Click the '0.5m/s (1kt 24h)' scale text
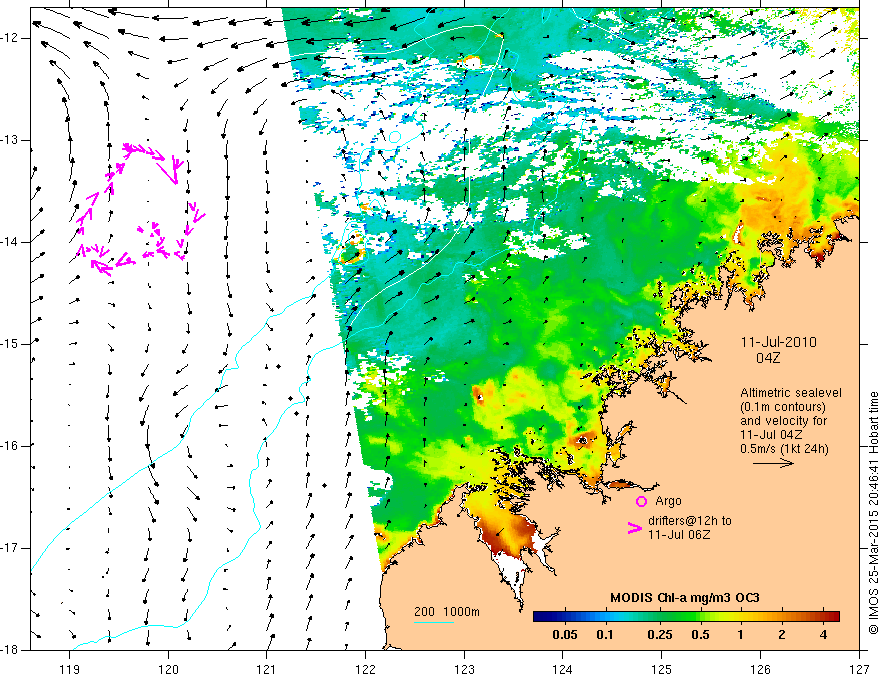Image resolution: width=880 pixels, height=680 pixels. 785,448
